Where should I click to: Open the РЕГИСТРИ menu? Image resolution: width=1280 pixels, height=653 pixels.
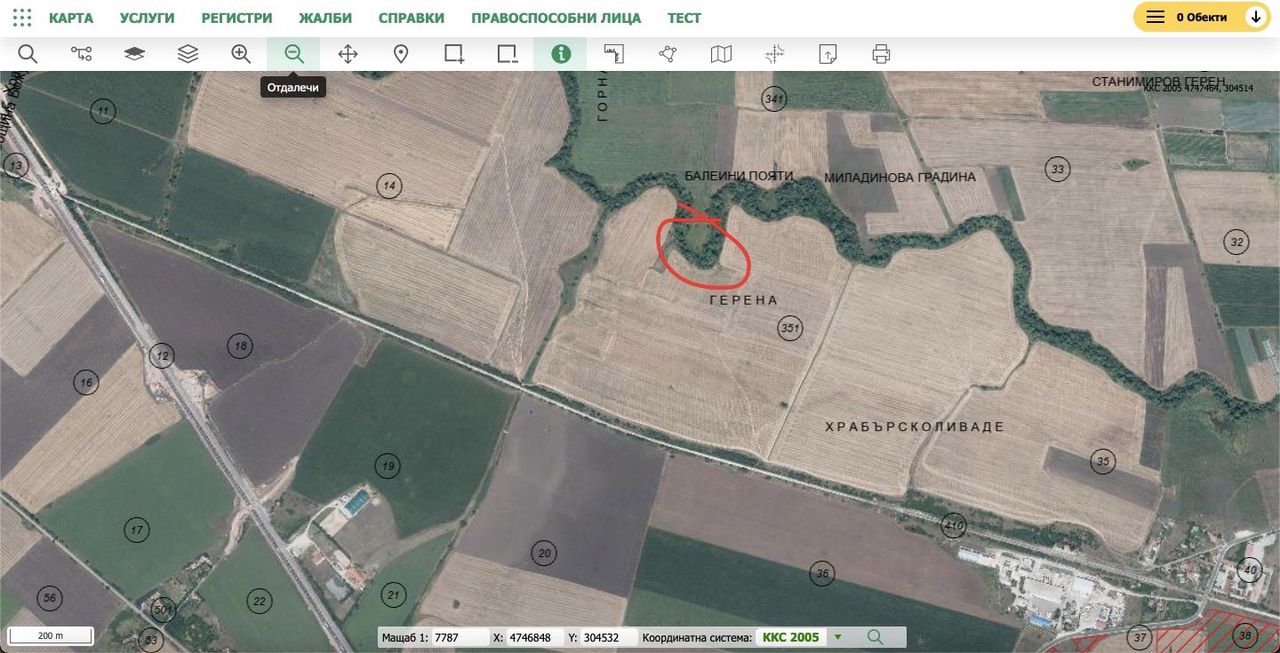coord(236,18)
